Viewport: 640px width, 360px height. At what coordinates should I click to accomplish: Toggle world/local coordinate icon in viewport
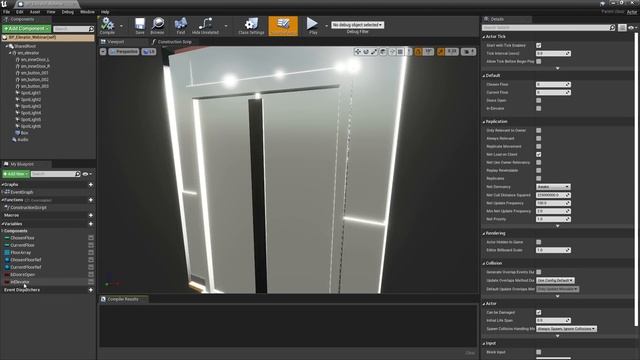(383, 51)
